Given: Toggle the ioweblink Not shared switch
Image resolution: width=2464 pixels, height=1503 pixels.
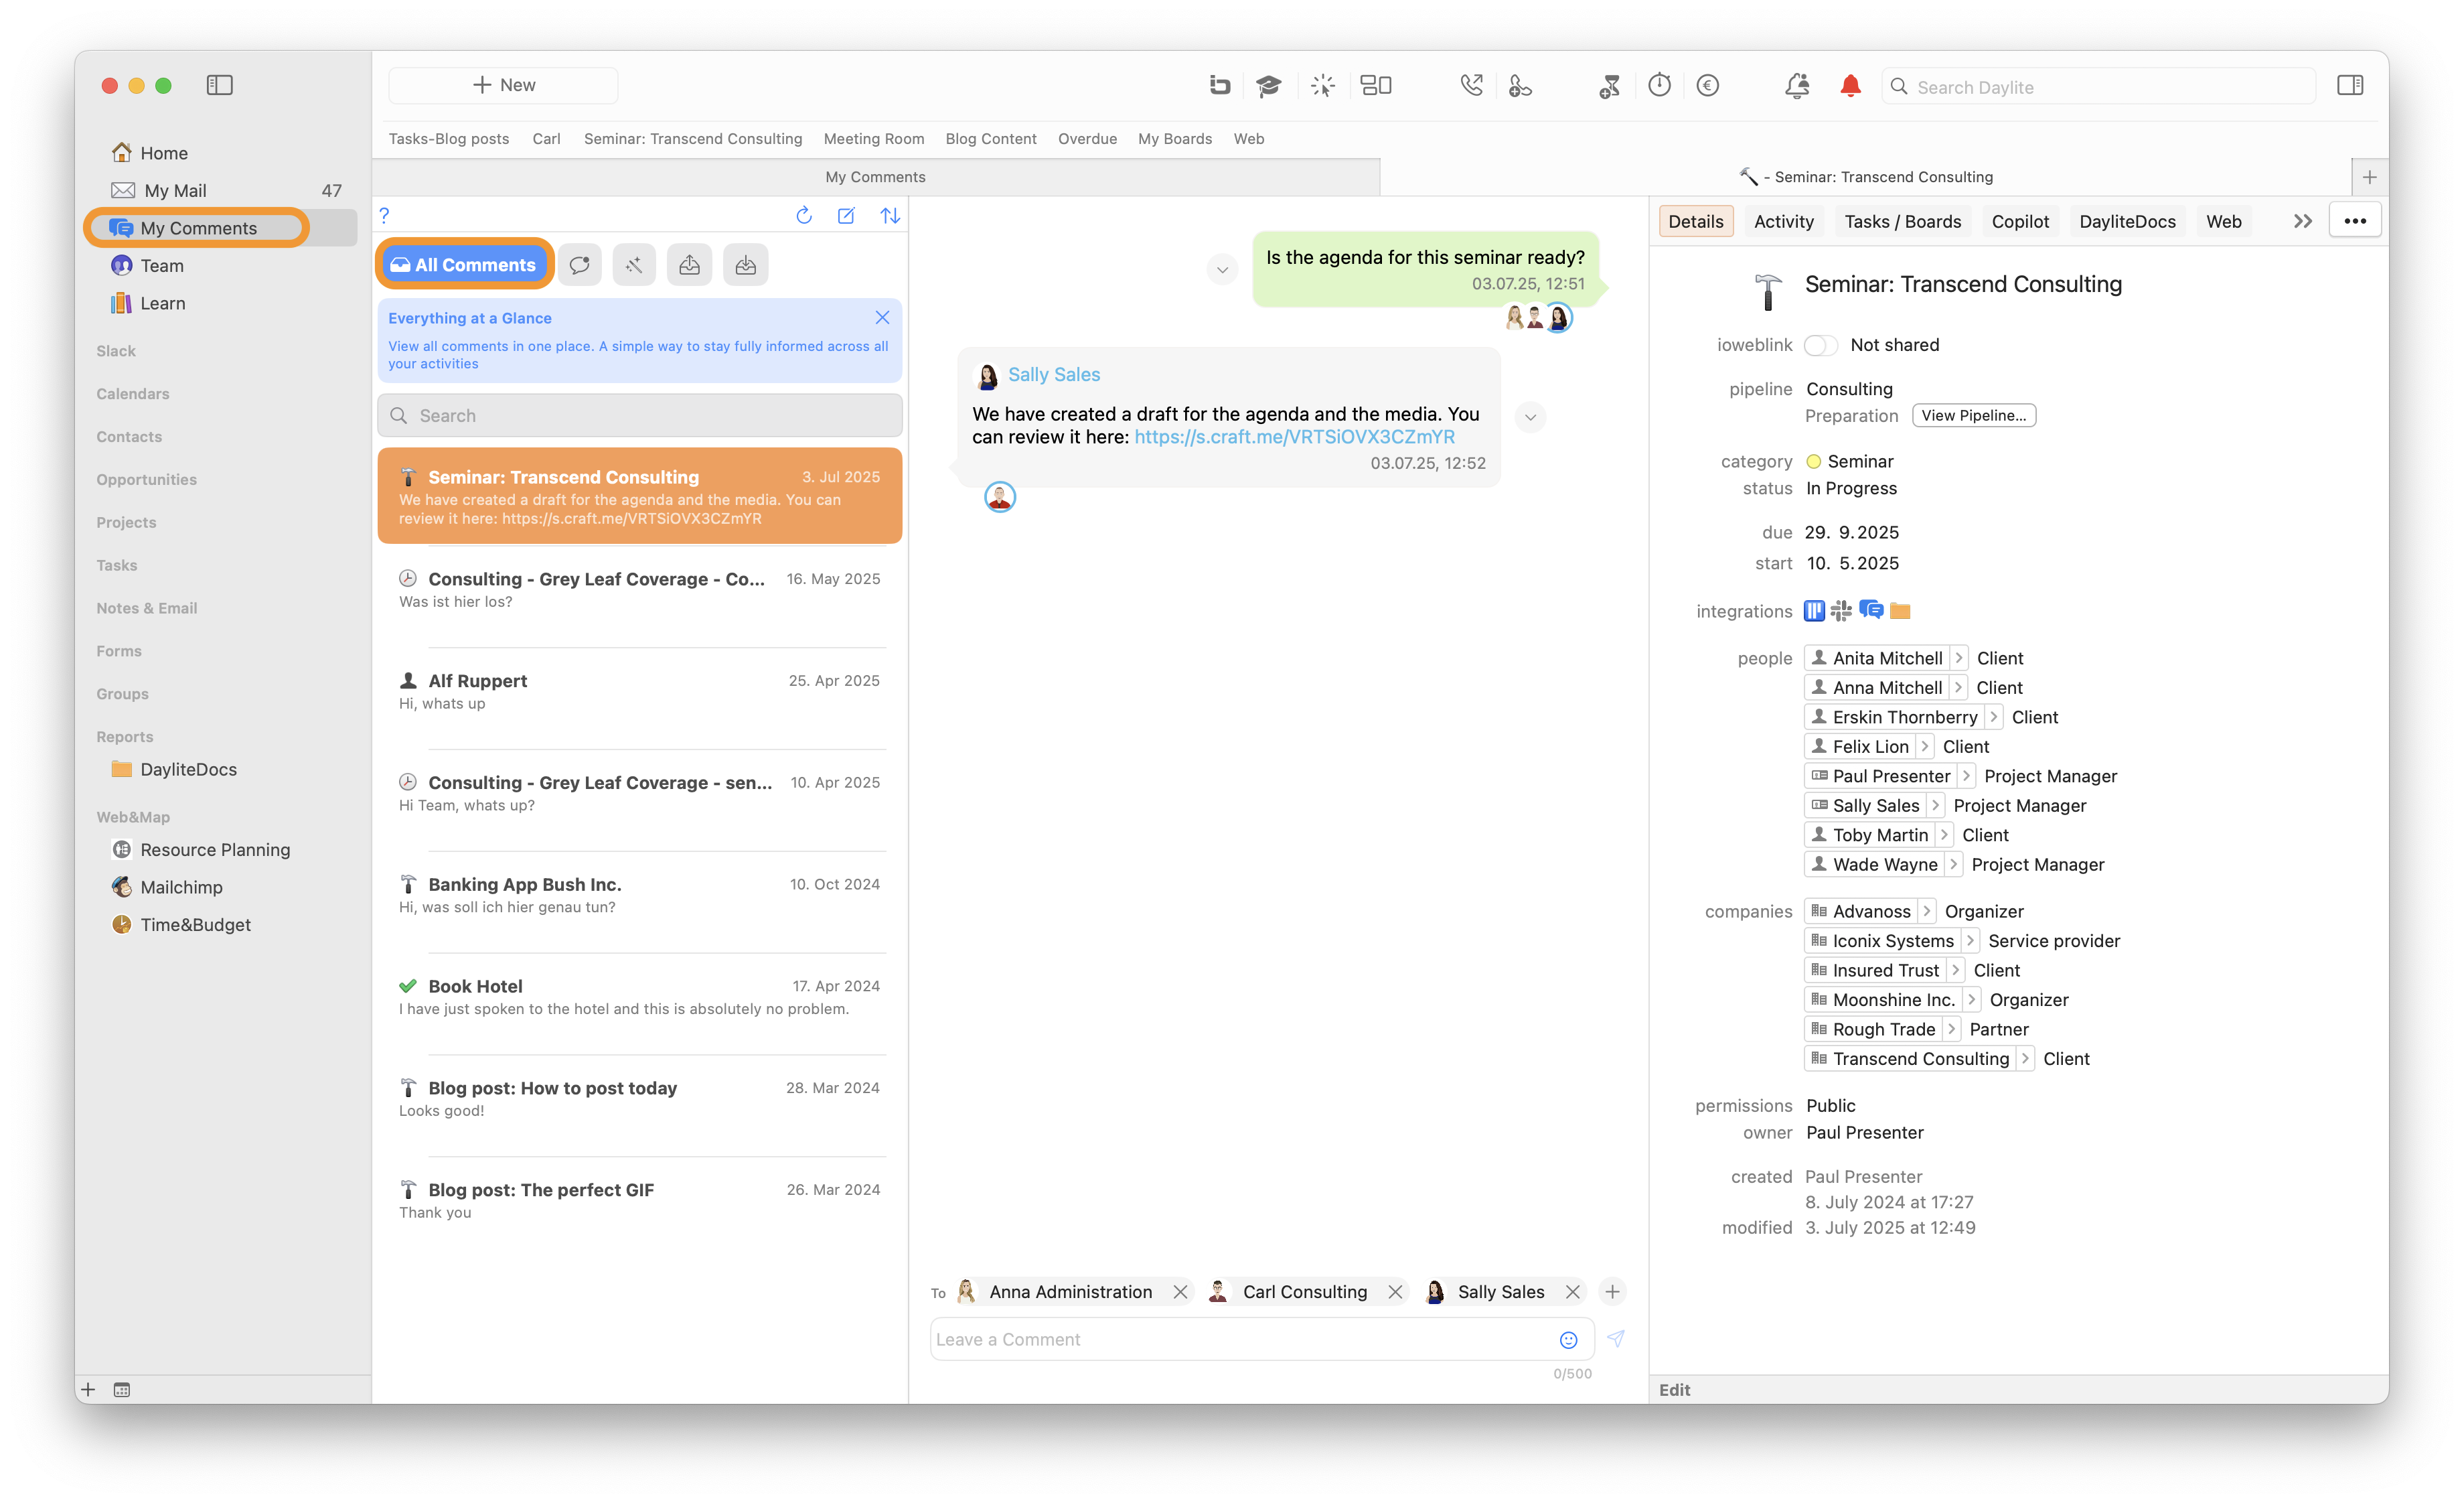Looking at the screenshot, I should point(1821,345).
